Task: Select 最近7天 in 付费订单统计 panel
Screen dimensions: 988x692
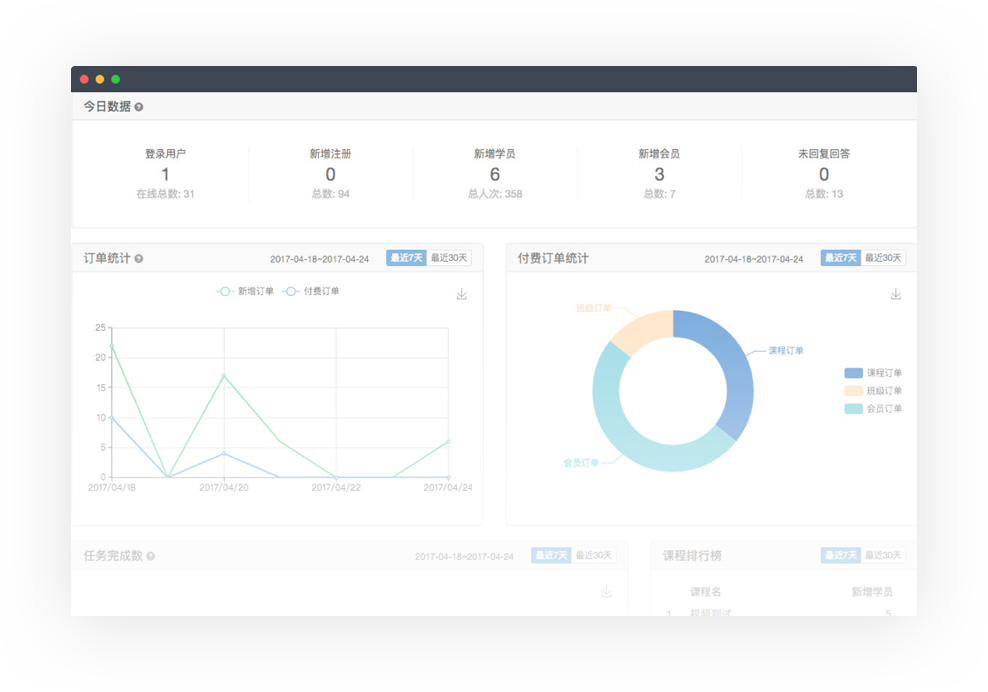Action: point(841,258)
